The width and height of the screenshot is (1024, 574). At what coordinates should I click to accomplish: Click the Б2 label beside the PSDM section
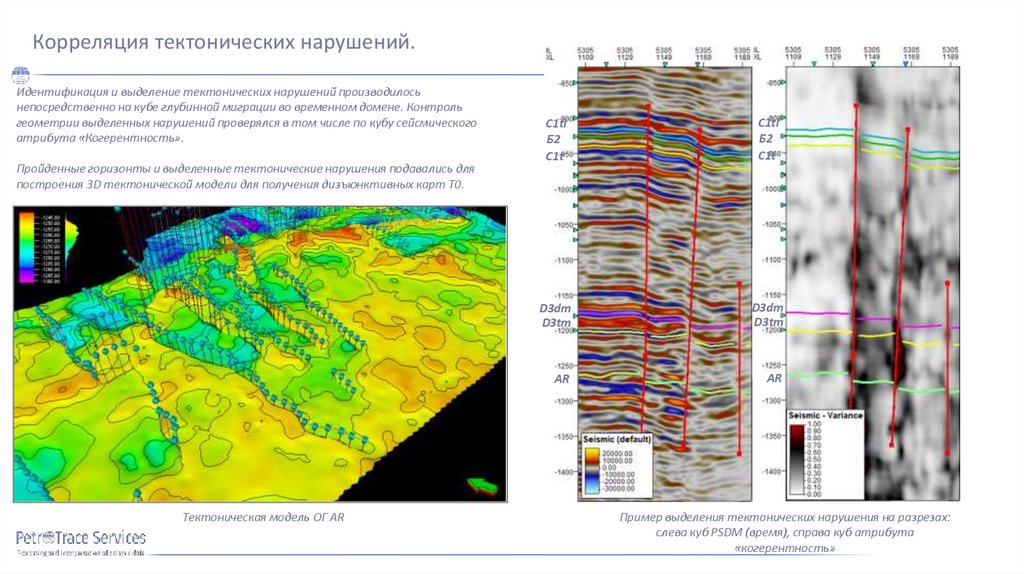point(553,139)
